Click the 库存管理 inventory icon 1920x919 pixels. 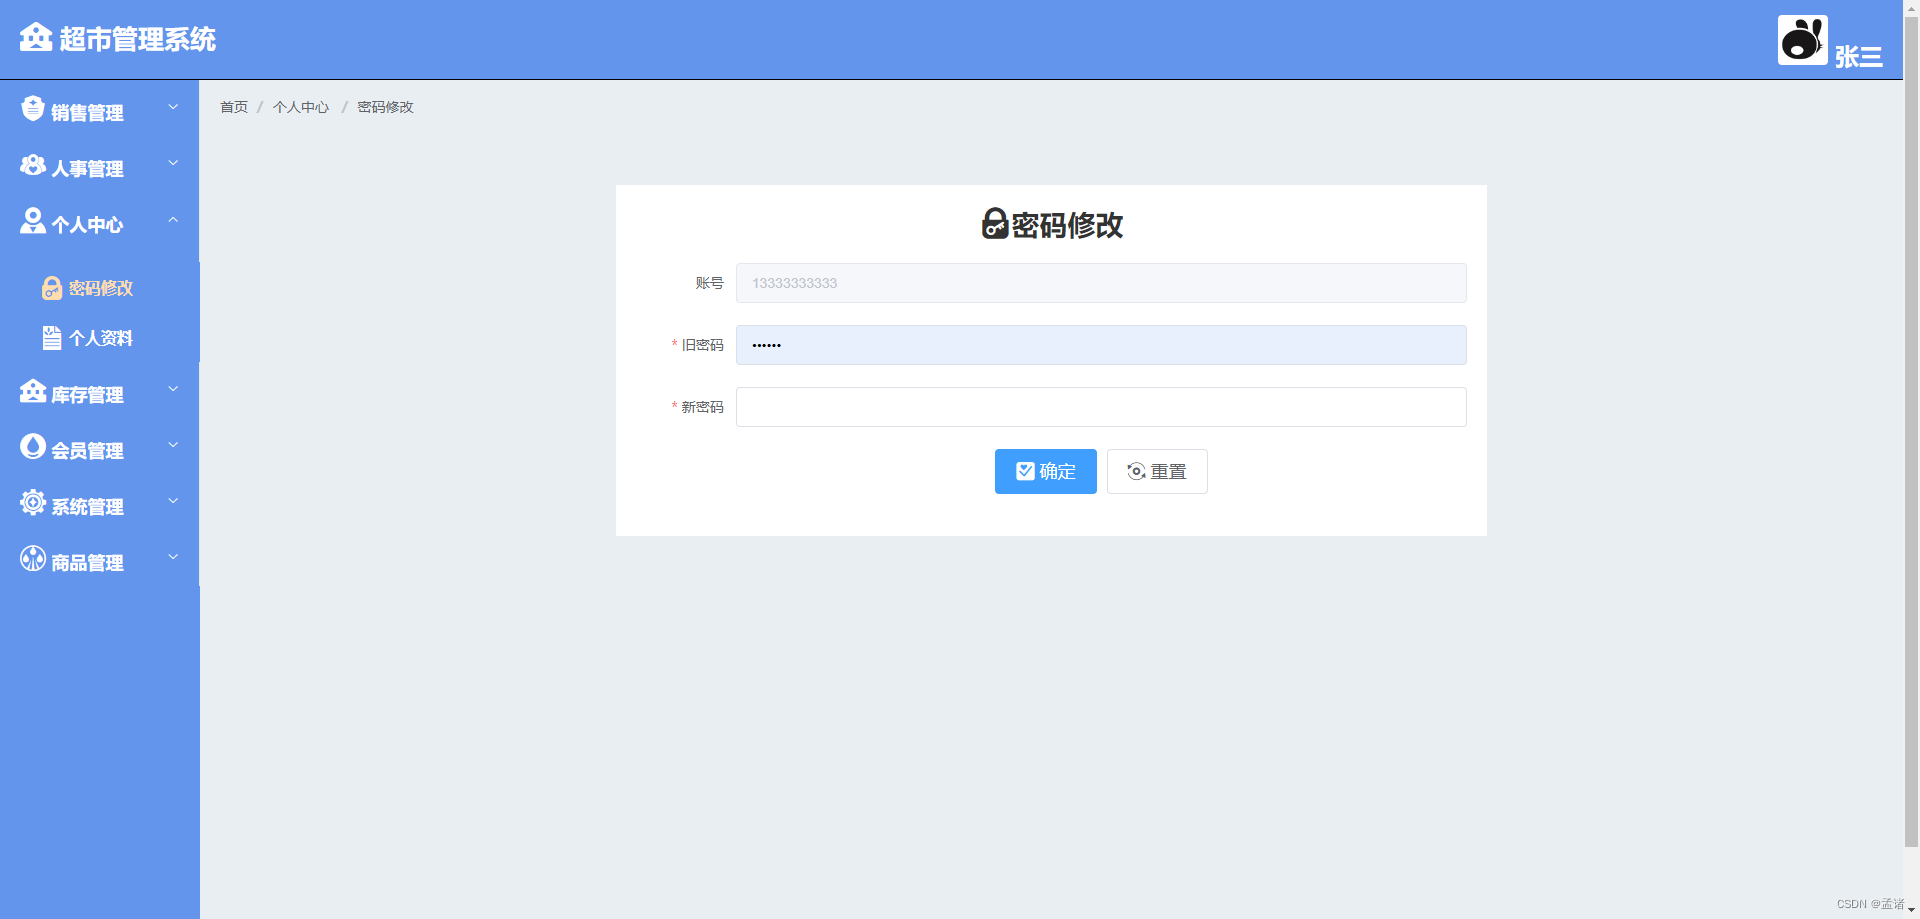pyautogui.click(x=33, y=391)
